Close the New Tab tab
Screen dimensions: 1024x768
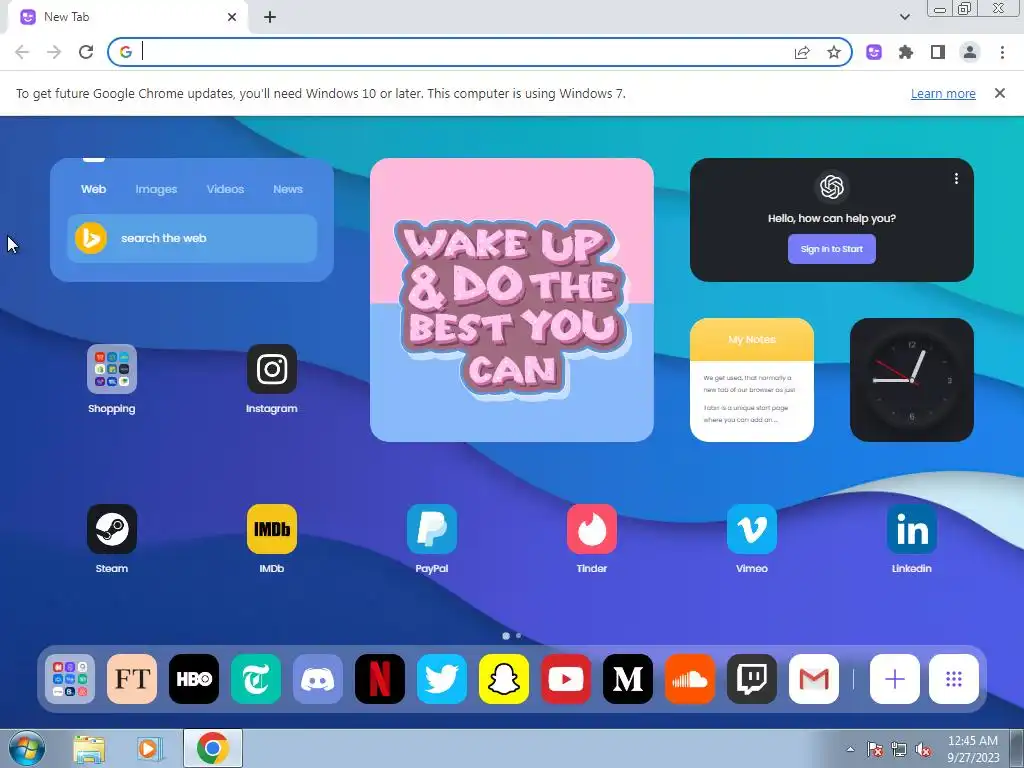[x=232, y=17]
